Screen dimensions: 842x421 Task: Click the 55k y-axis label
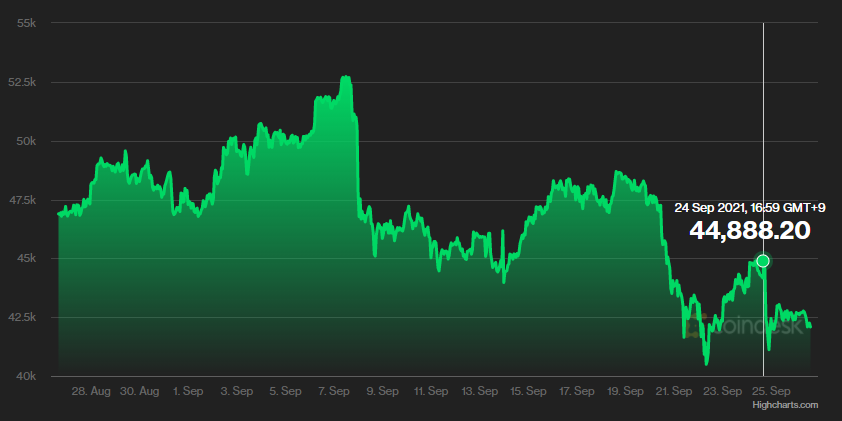click(x=27, y=23)
